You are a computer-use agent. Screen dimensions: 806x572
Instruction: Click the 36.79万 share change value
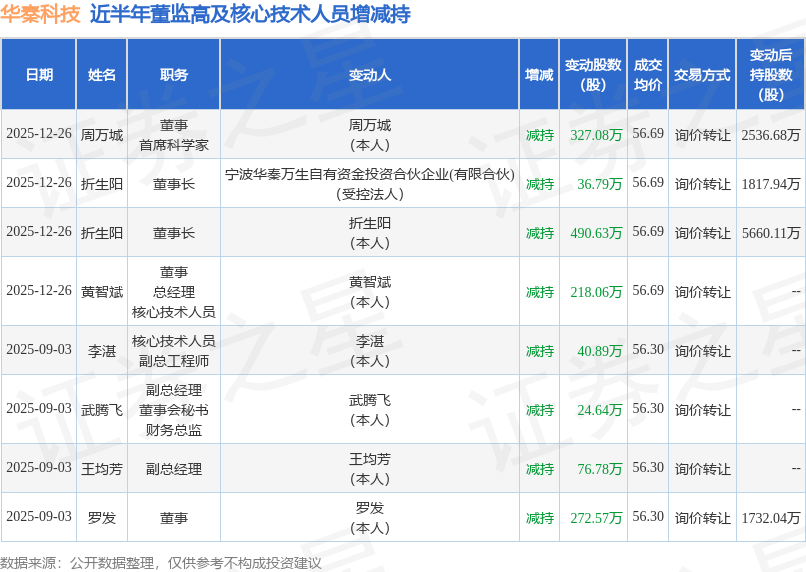[599, 184]
